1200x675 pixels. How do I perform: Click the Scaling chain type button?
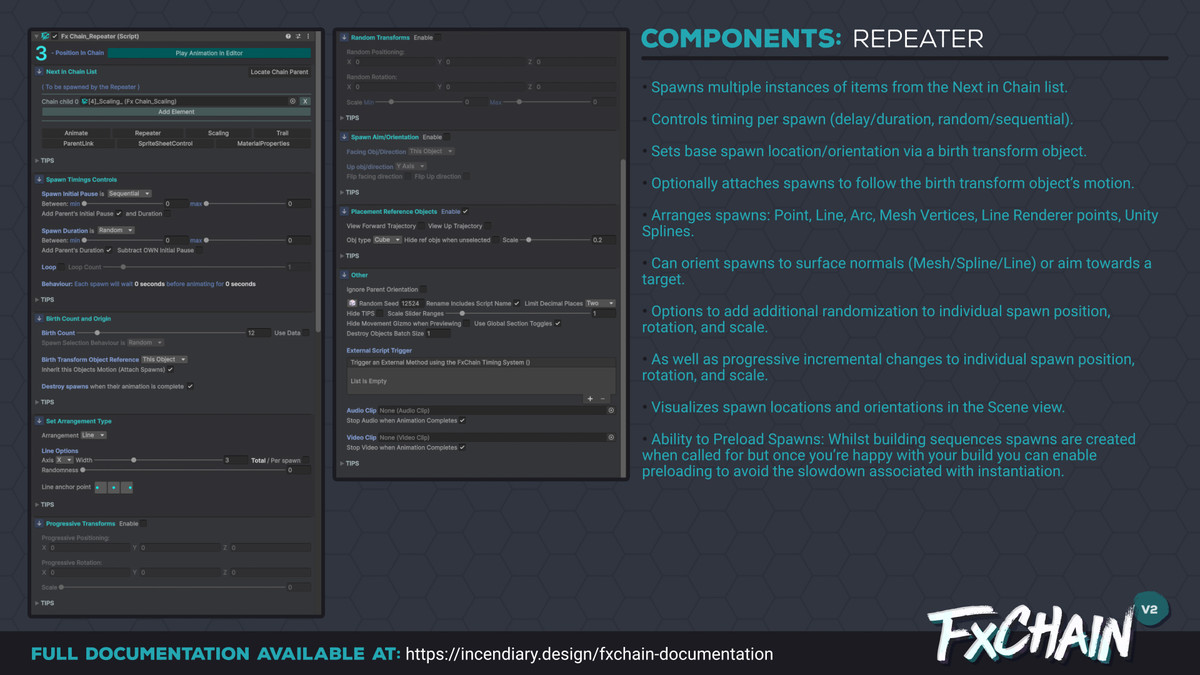tap(218, 133)
